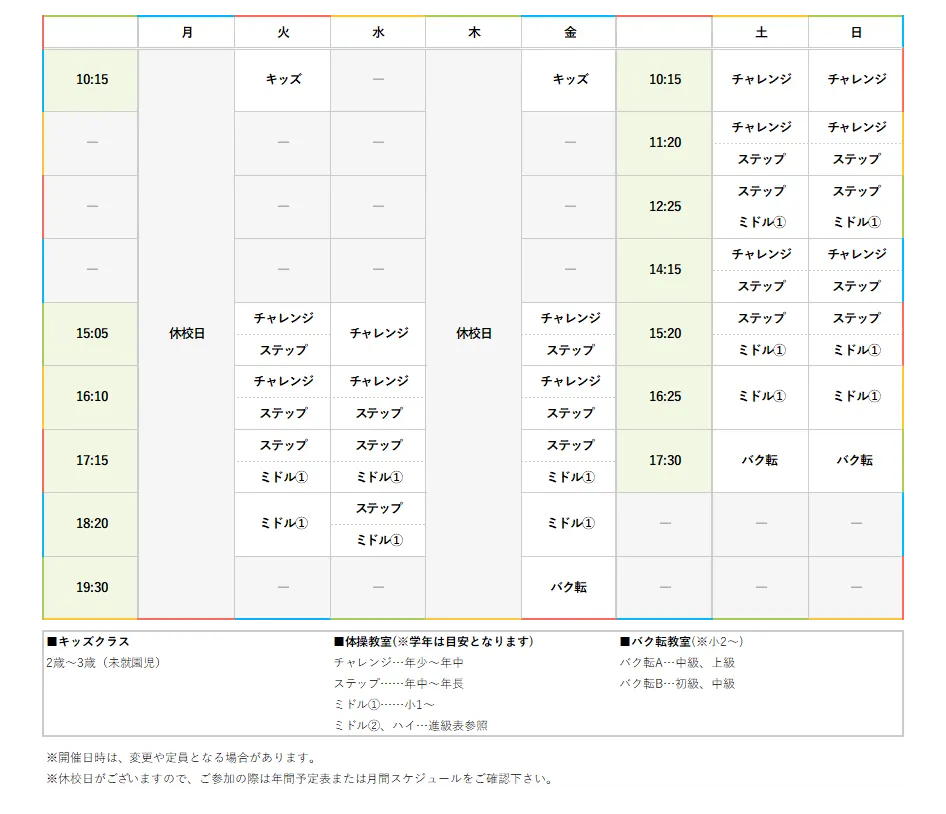Click the 休校日 cell in the 月 column
This screenshot has height=814, width=946.
point(186,333)
